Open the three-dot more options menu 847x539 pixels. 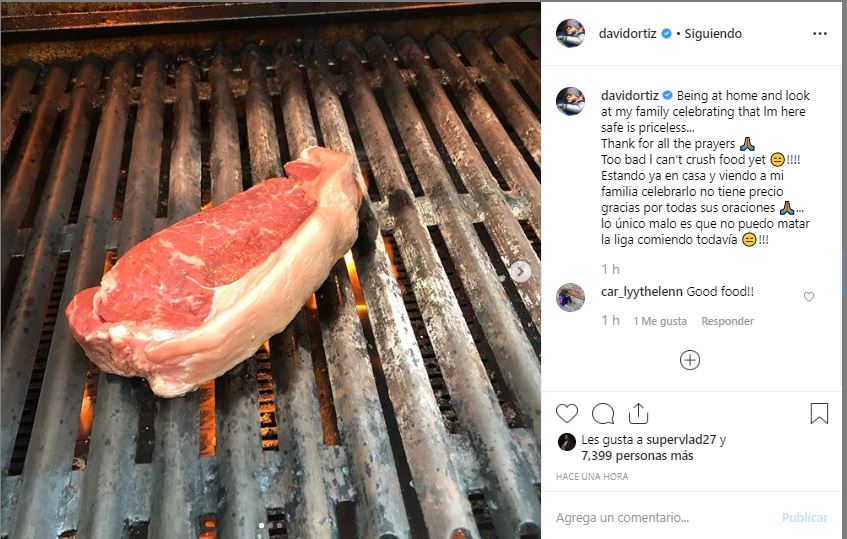(x=819, y=33)
